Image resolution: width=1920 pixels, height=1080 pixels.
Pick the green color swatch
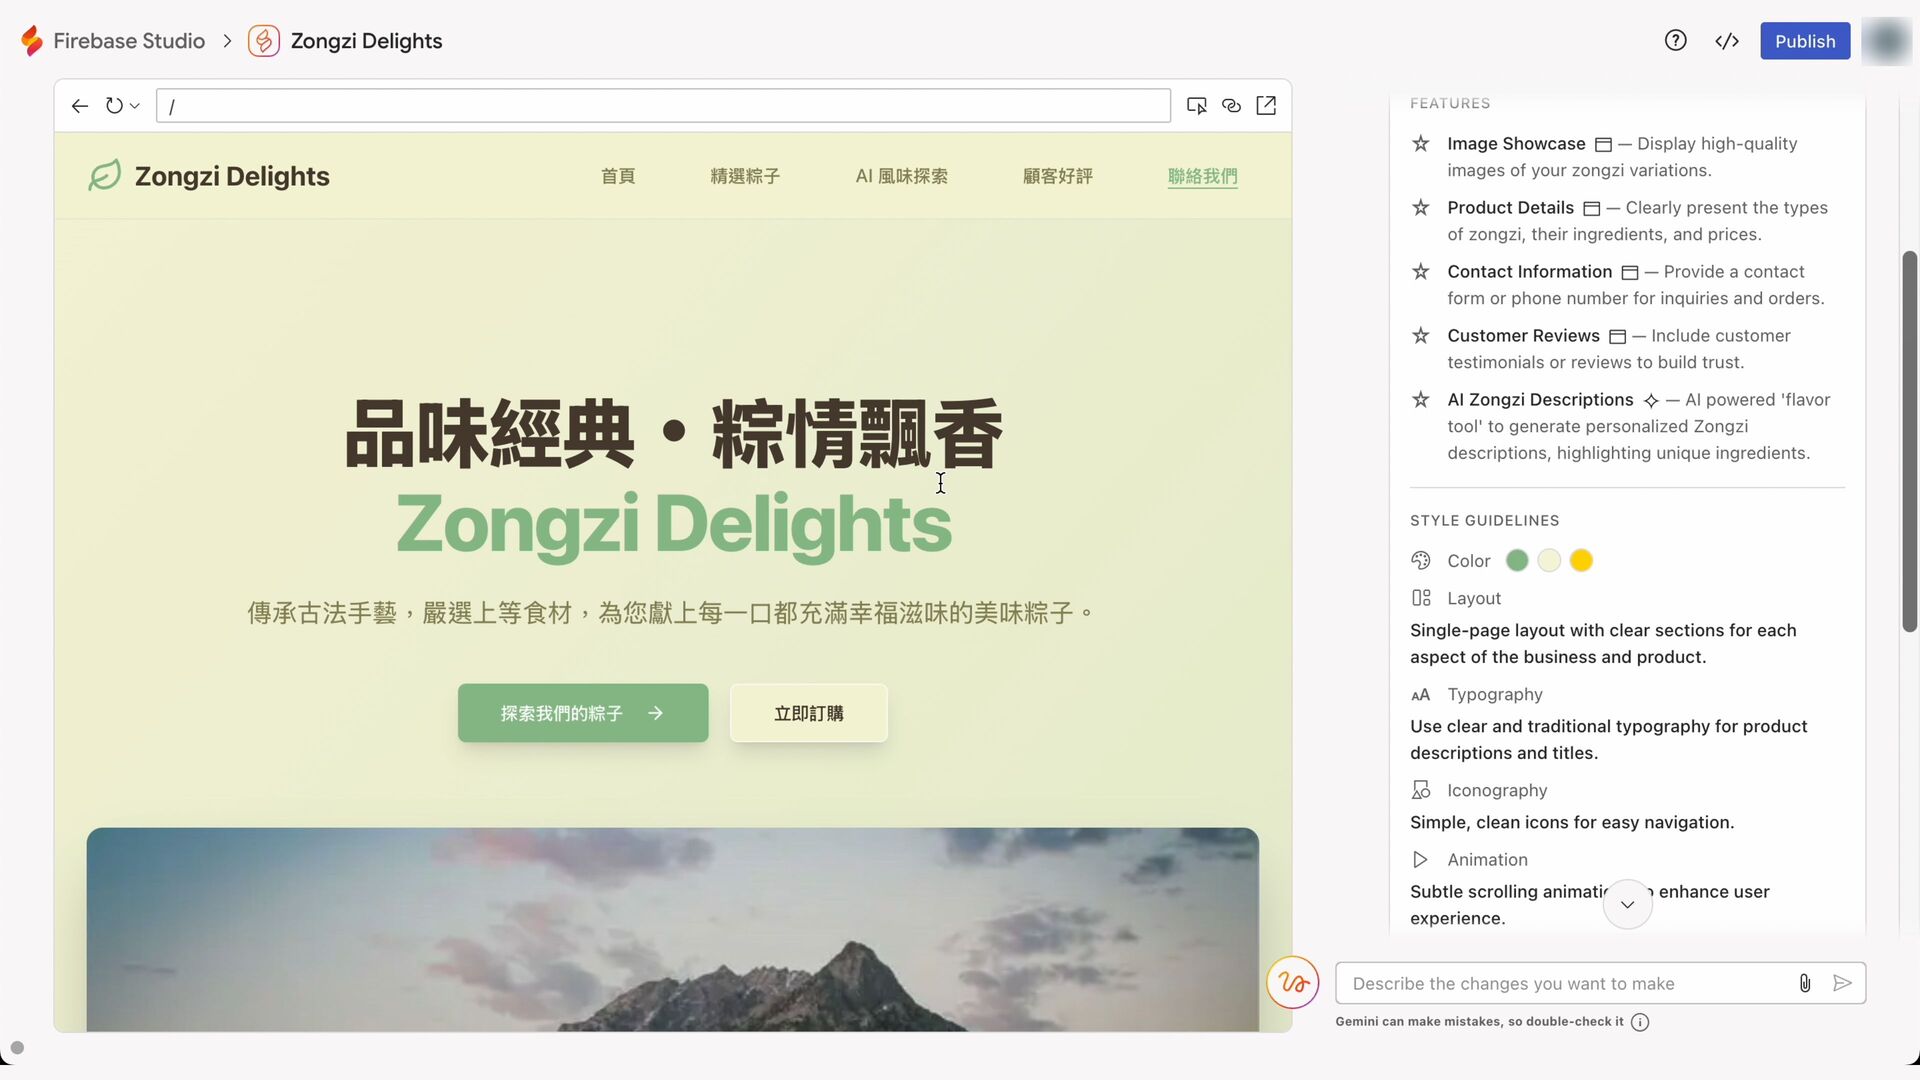[1517, 561]
